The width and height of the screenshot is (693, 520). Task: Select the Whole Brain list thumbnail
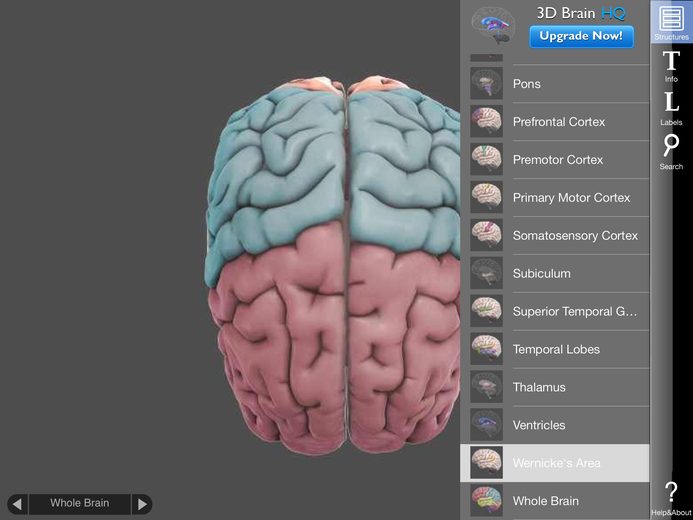(x=486, y=501)
